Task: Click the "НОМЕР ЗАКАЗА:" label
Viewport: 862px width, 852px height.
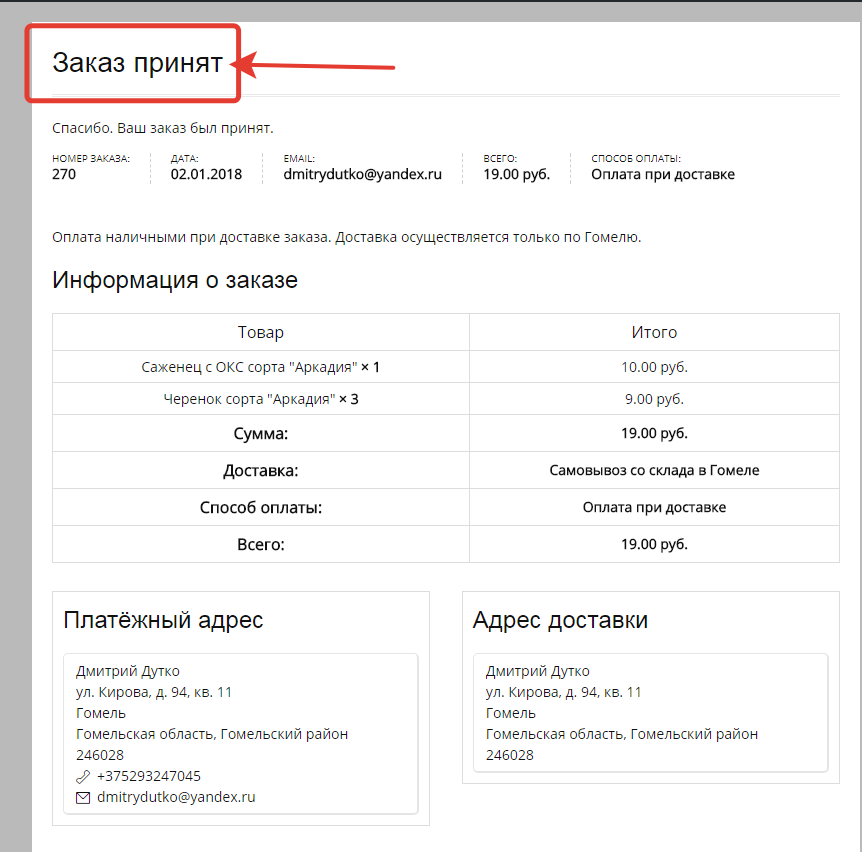Action: [x=91, y=159]
